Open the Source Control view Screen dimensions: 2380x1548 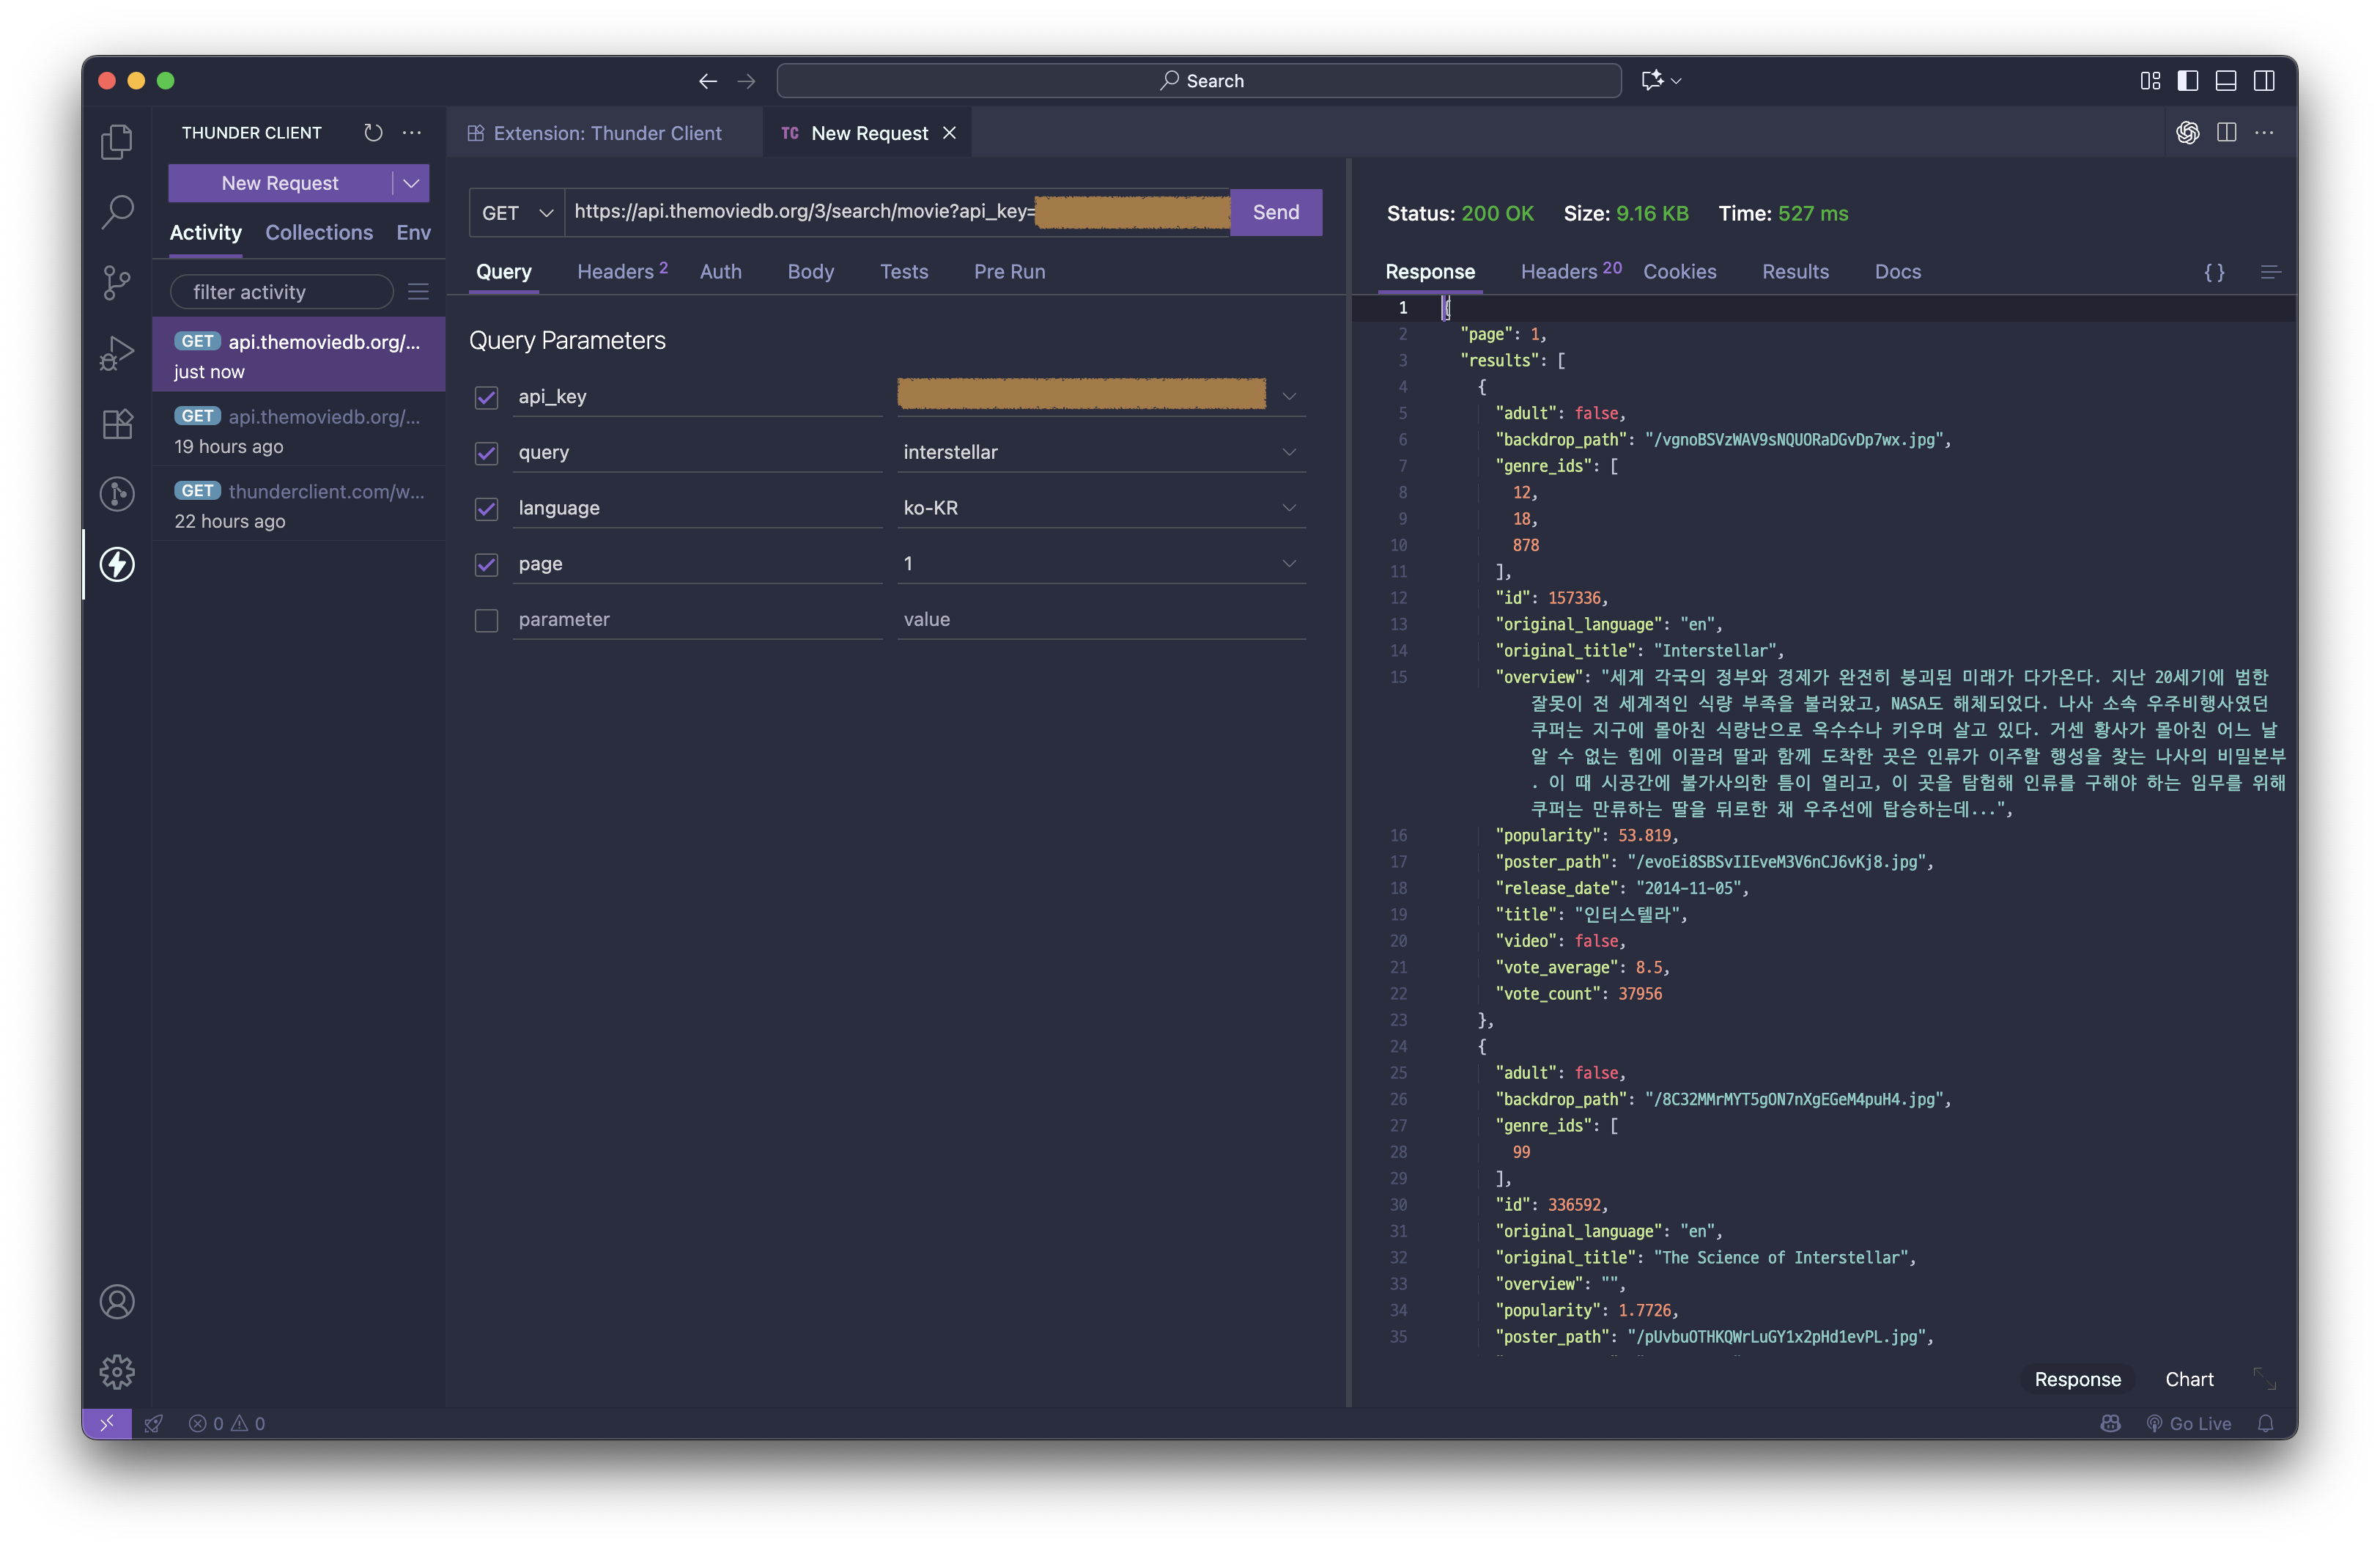click(117, 283)
